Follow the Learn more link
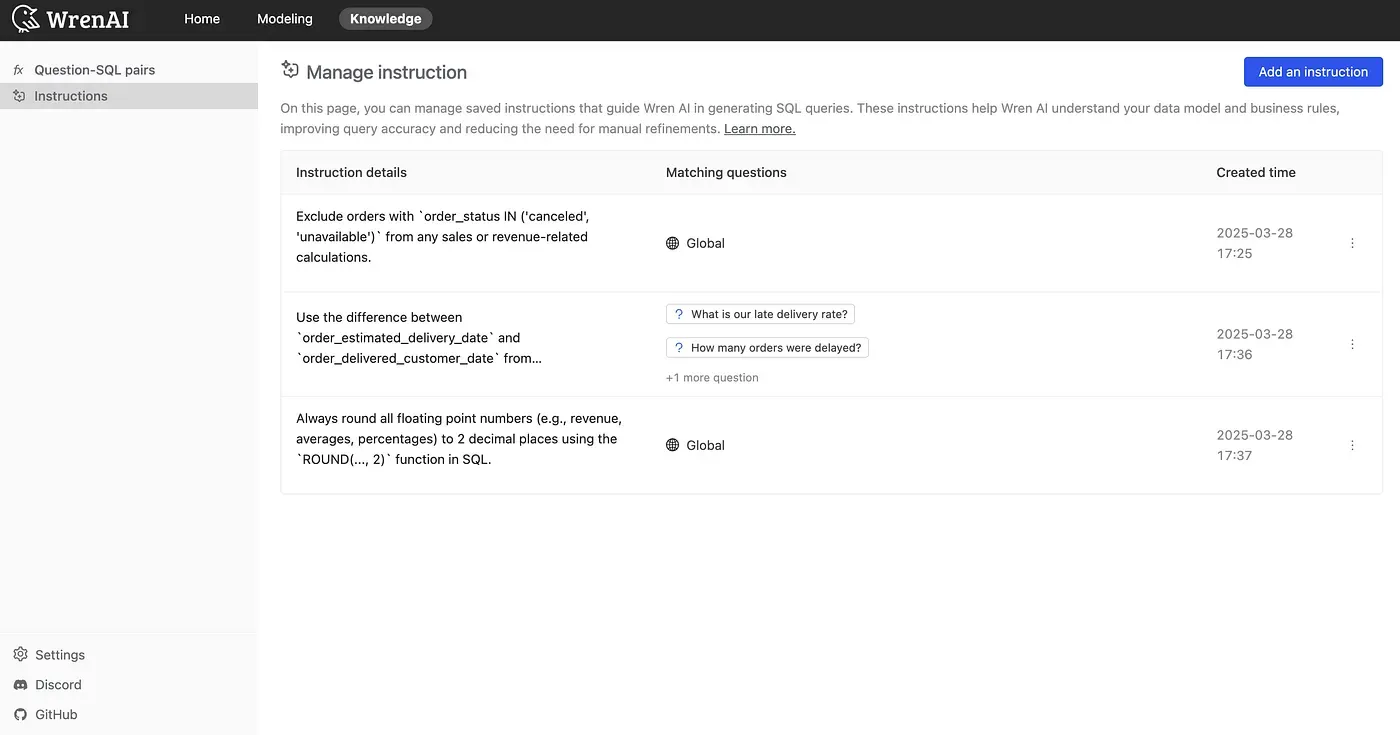 tap(759, 129)
